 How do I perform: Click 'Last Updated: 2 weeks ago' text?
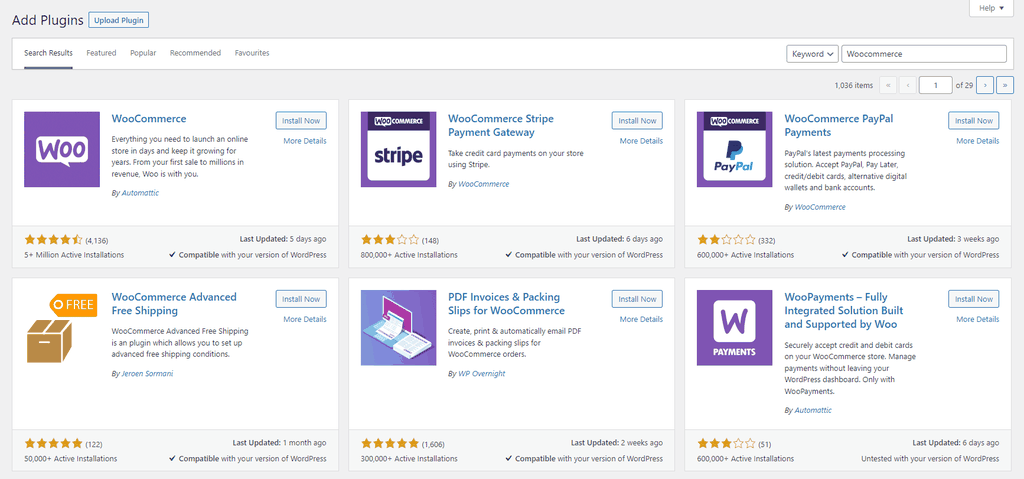[616, 443]
